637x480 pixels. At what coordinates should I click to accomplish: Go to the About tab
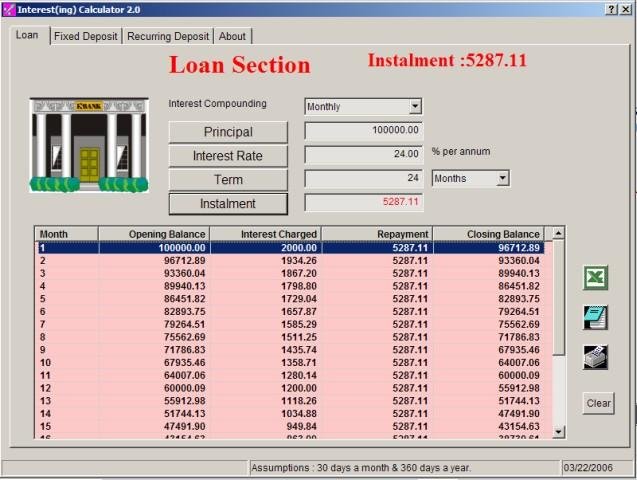coord(232,36)
